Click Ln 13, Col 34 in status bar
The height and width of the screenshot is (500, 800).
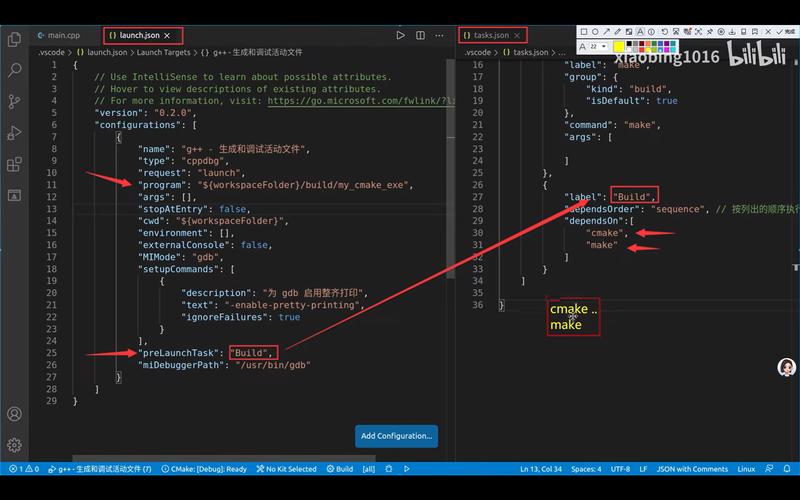pos(541,469)
